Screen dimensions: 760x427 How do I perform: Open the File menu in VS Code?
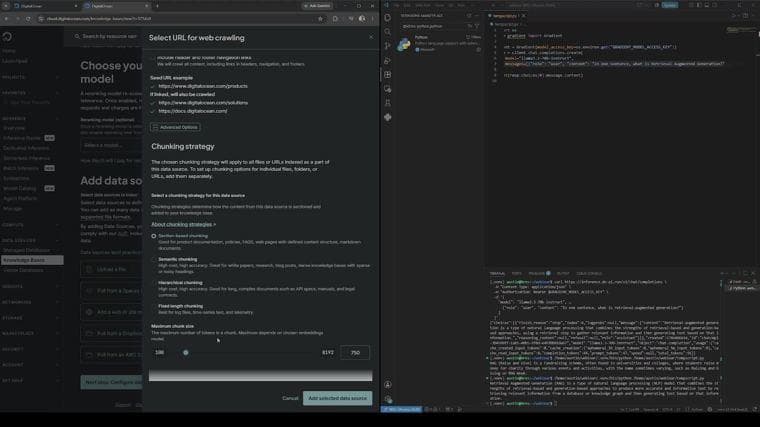pyautogui.click(x=397, y=5)
